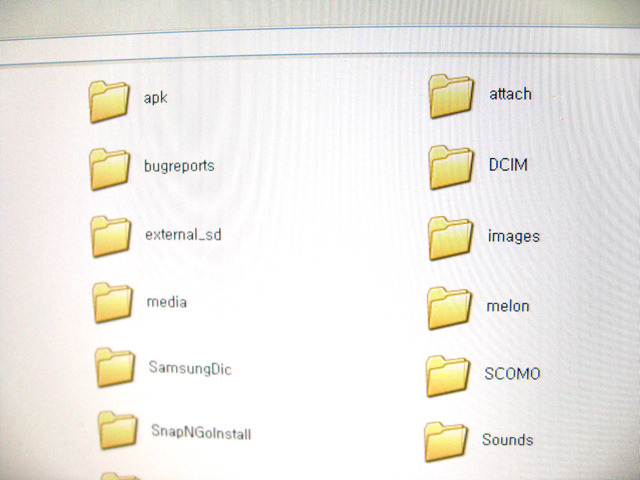Click the "DCIM" folder name text
640x480 pixels.
pos(508,164)
